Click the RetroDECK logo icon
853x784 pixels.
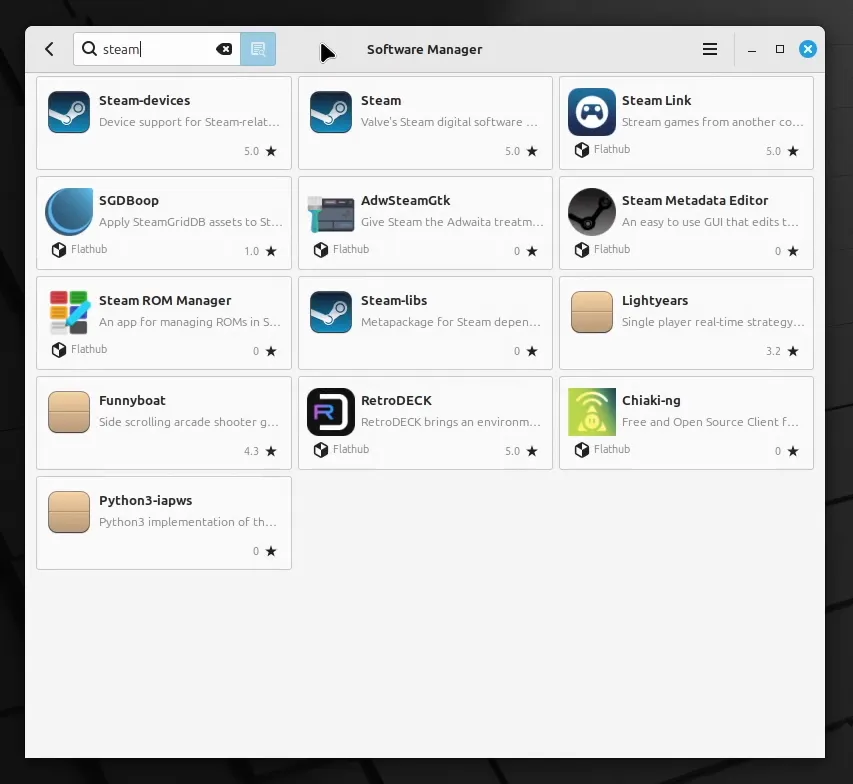330,412
